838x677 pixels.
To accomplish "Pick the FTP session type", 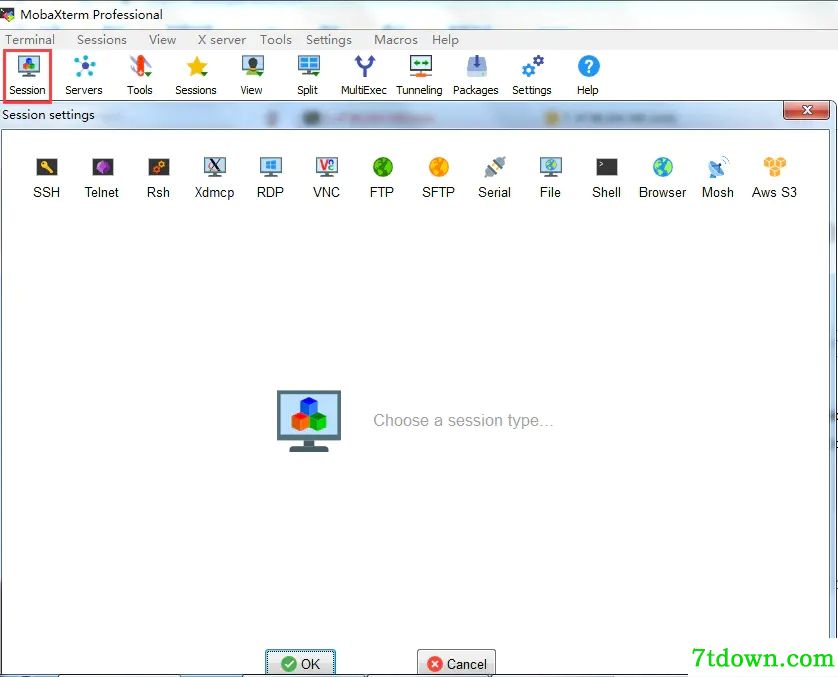I will coord(382,178).
